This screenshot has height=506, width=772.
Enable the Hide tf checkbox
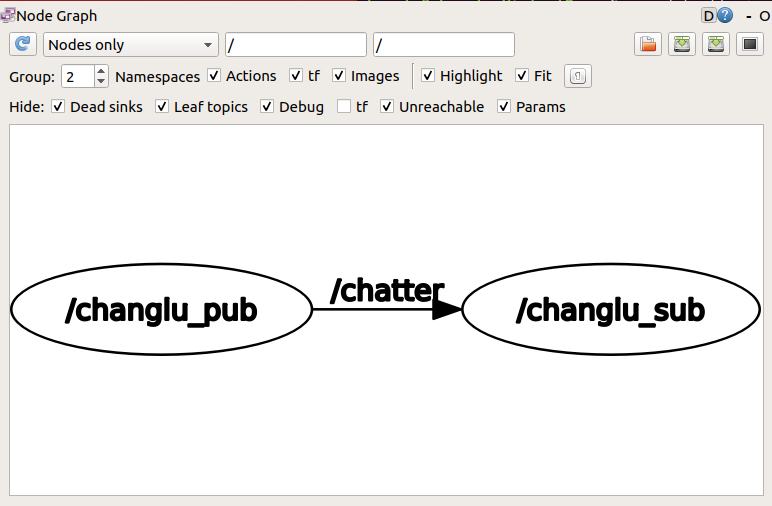pos(344,106)
